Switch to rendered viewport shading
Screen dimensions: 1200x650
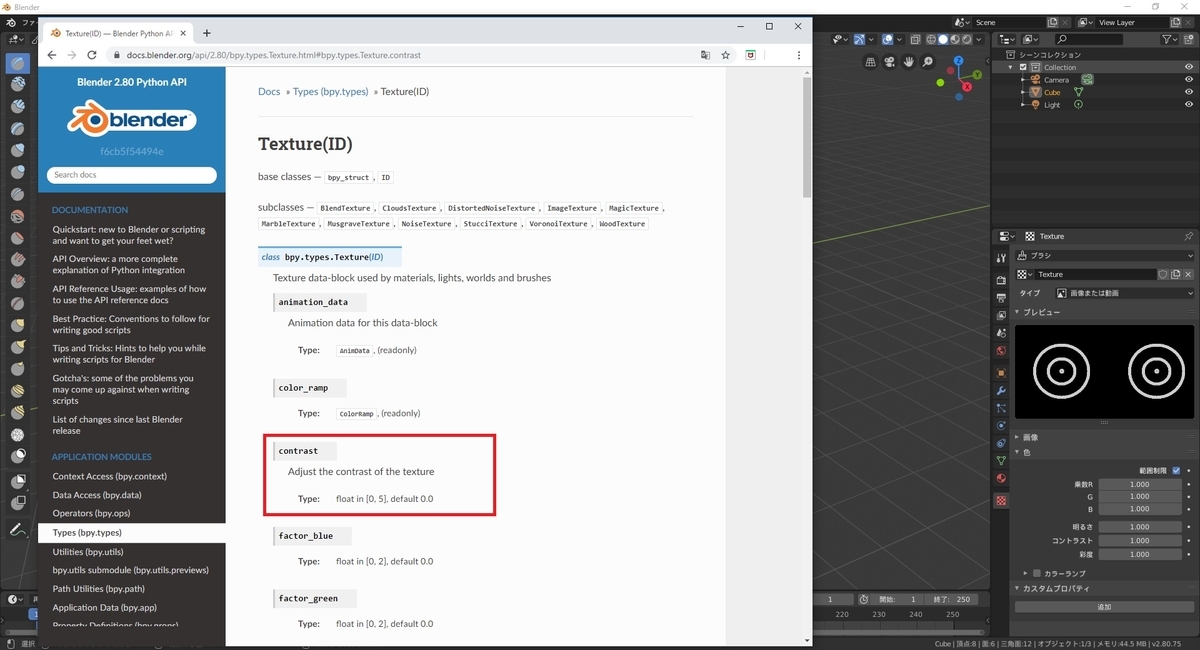[967, 39]
